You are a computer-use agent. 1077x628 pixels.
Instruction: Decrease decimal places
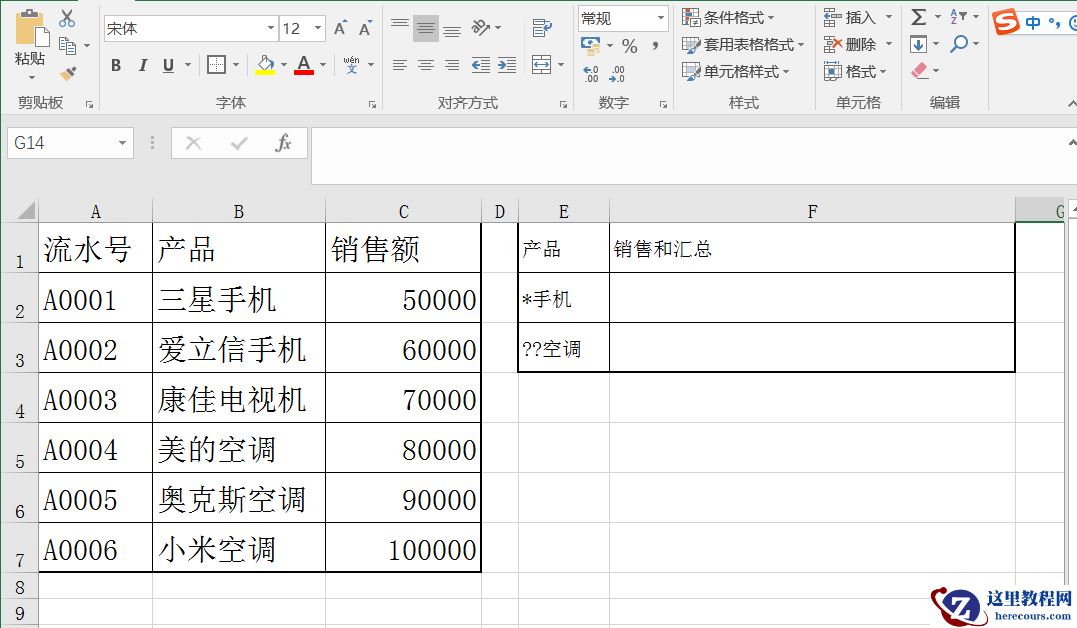point(617,73)
